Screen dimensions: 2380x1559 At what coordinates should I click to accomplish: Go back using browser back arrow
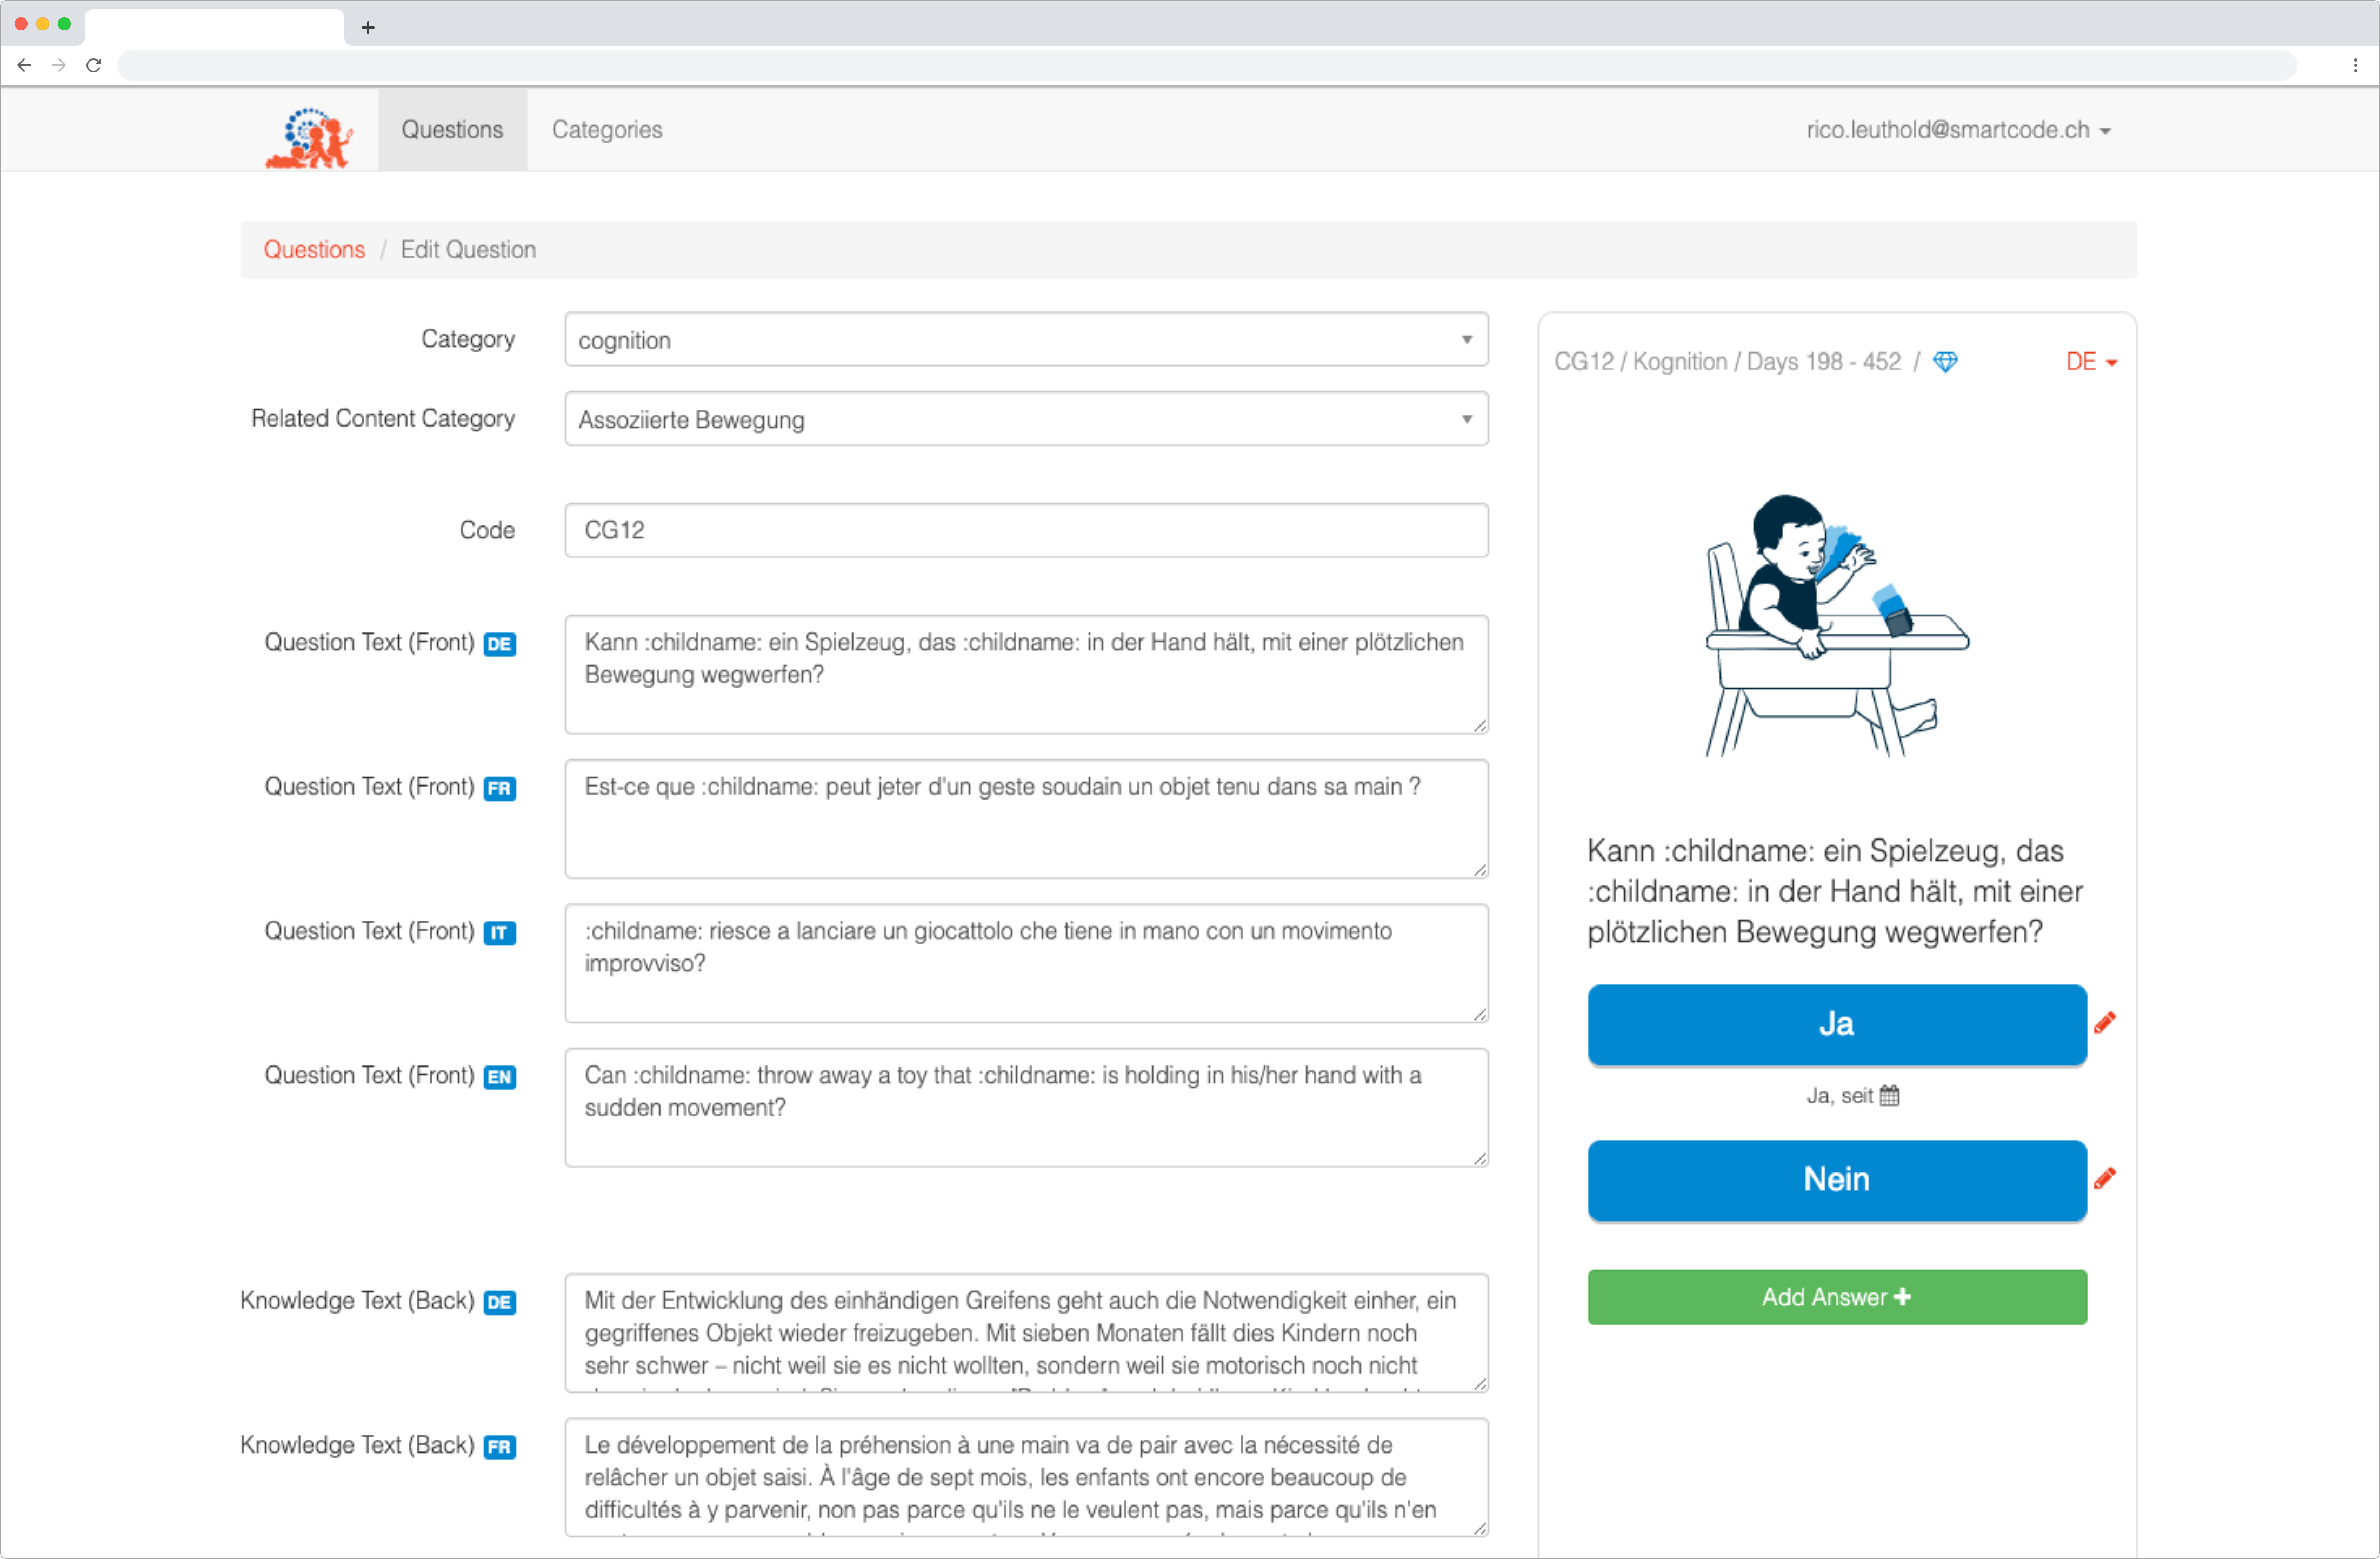pyautogui.click(x=24, y=65)
